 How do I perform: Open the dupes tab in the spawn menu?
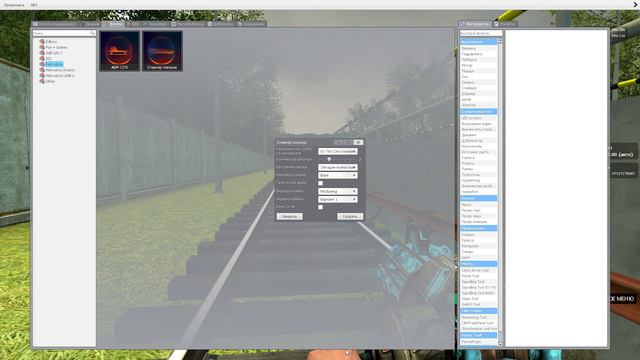tap(220, 24)
